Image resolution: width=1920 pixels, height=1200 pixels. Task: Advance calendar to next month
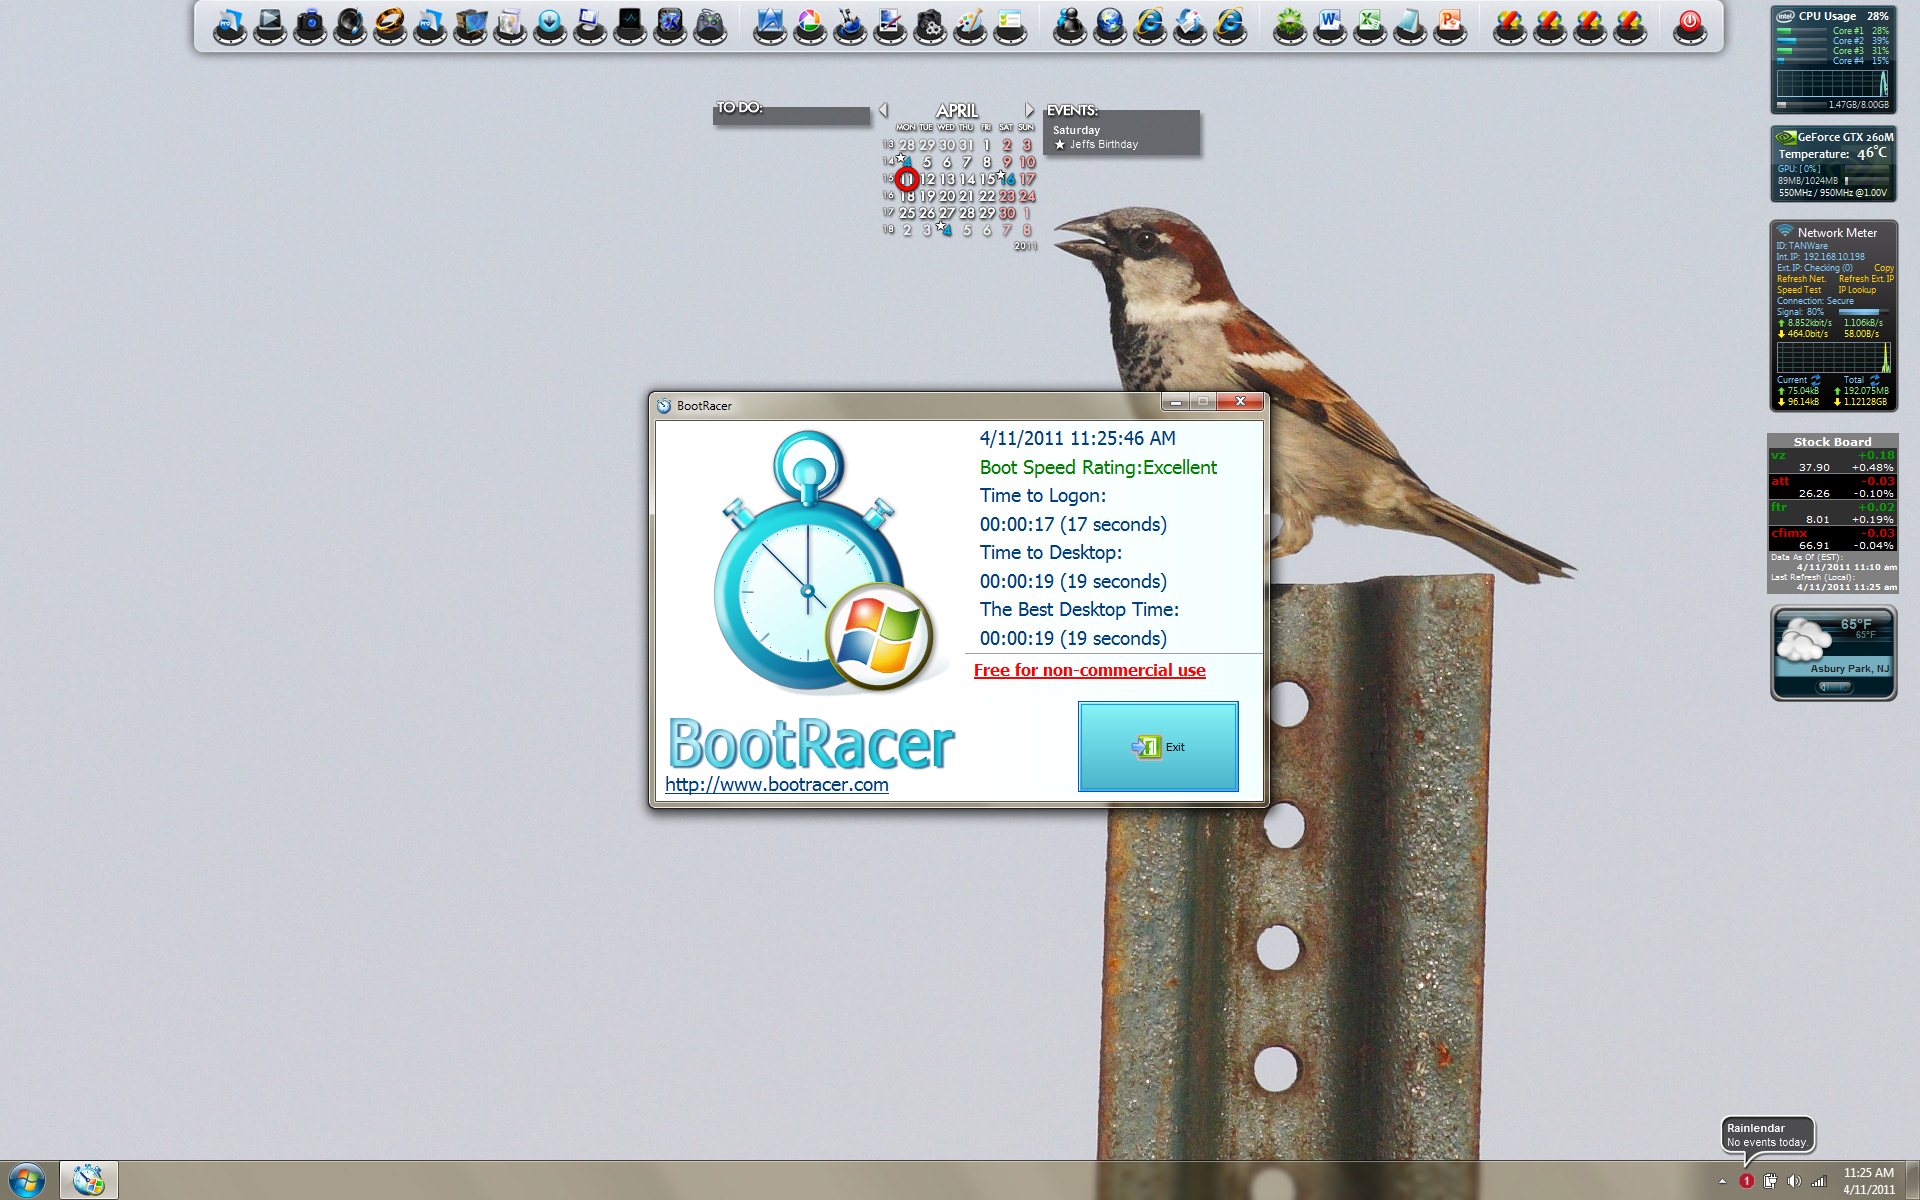1028,110
